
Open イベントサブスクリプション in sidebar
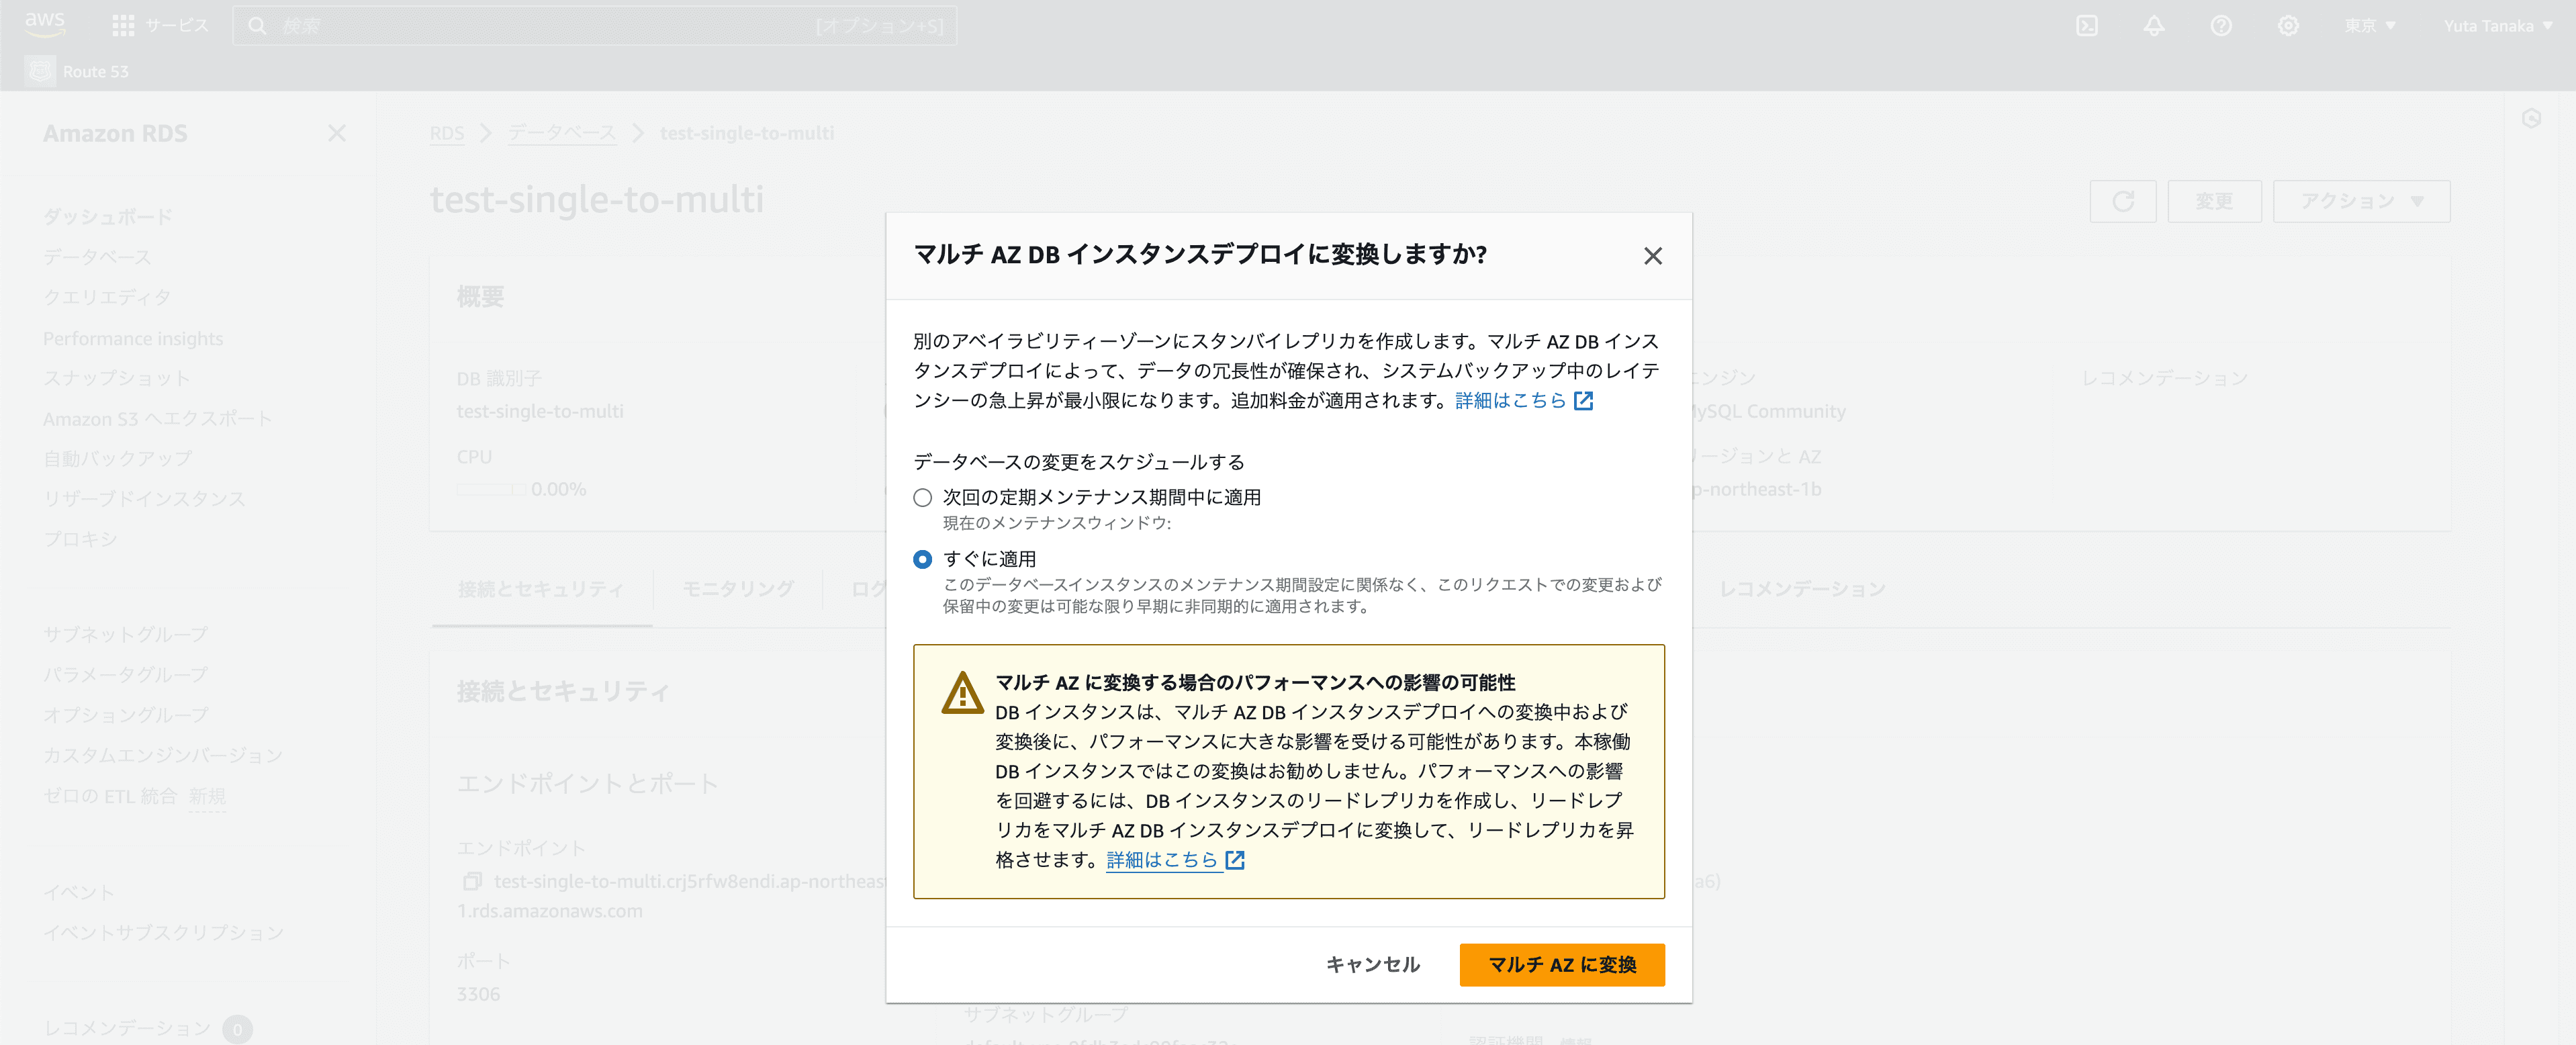tap(164, 933)
